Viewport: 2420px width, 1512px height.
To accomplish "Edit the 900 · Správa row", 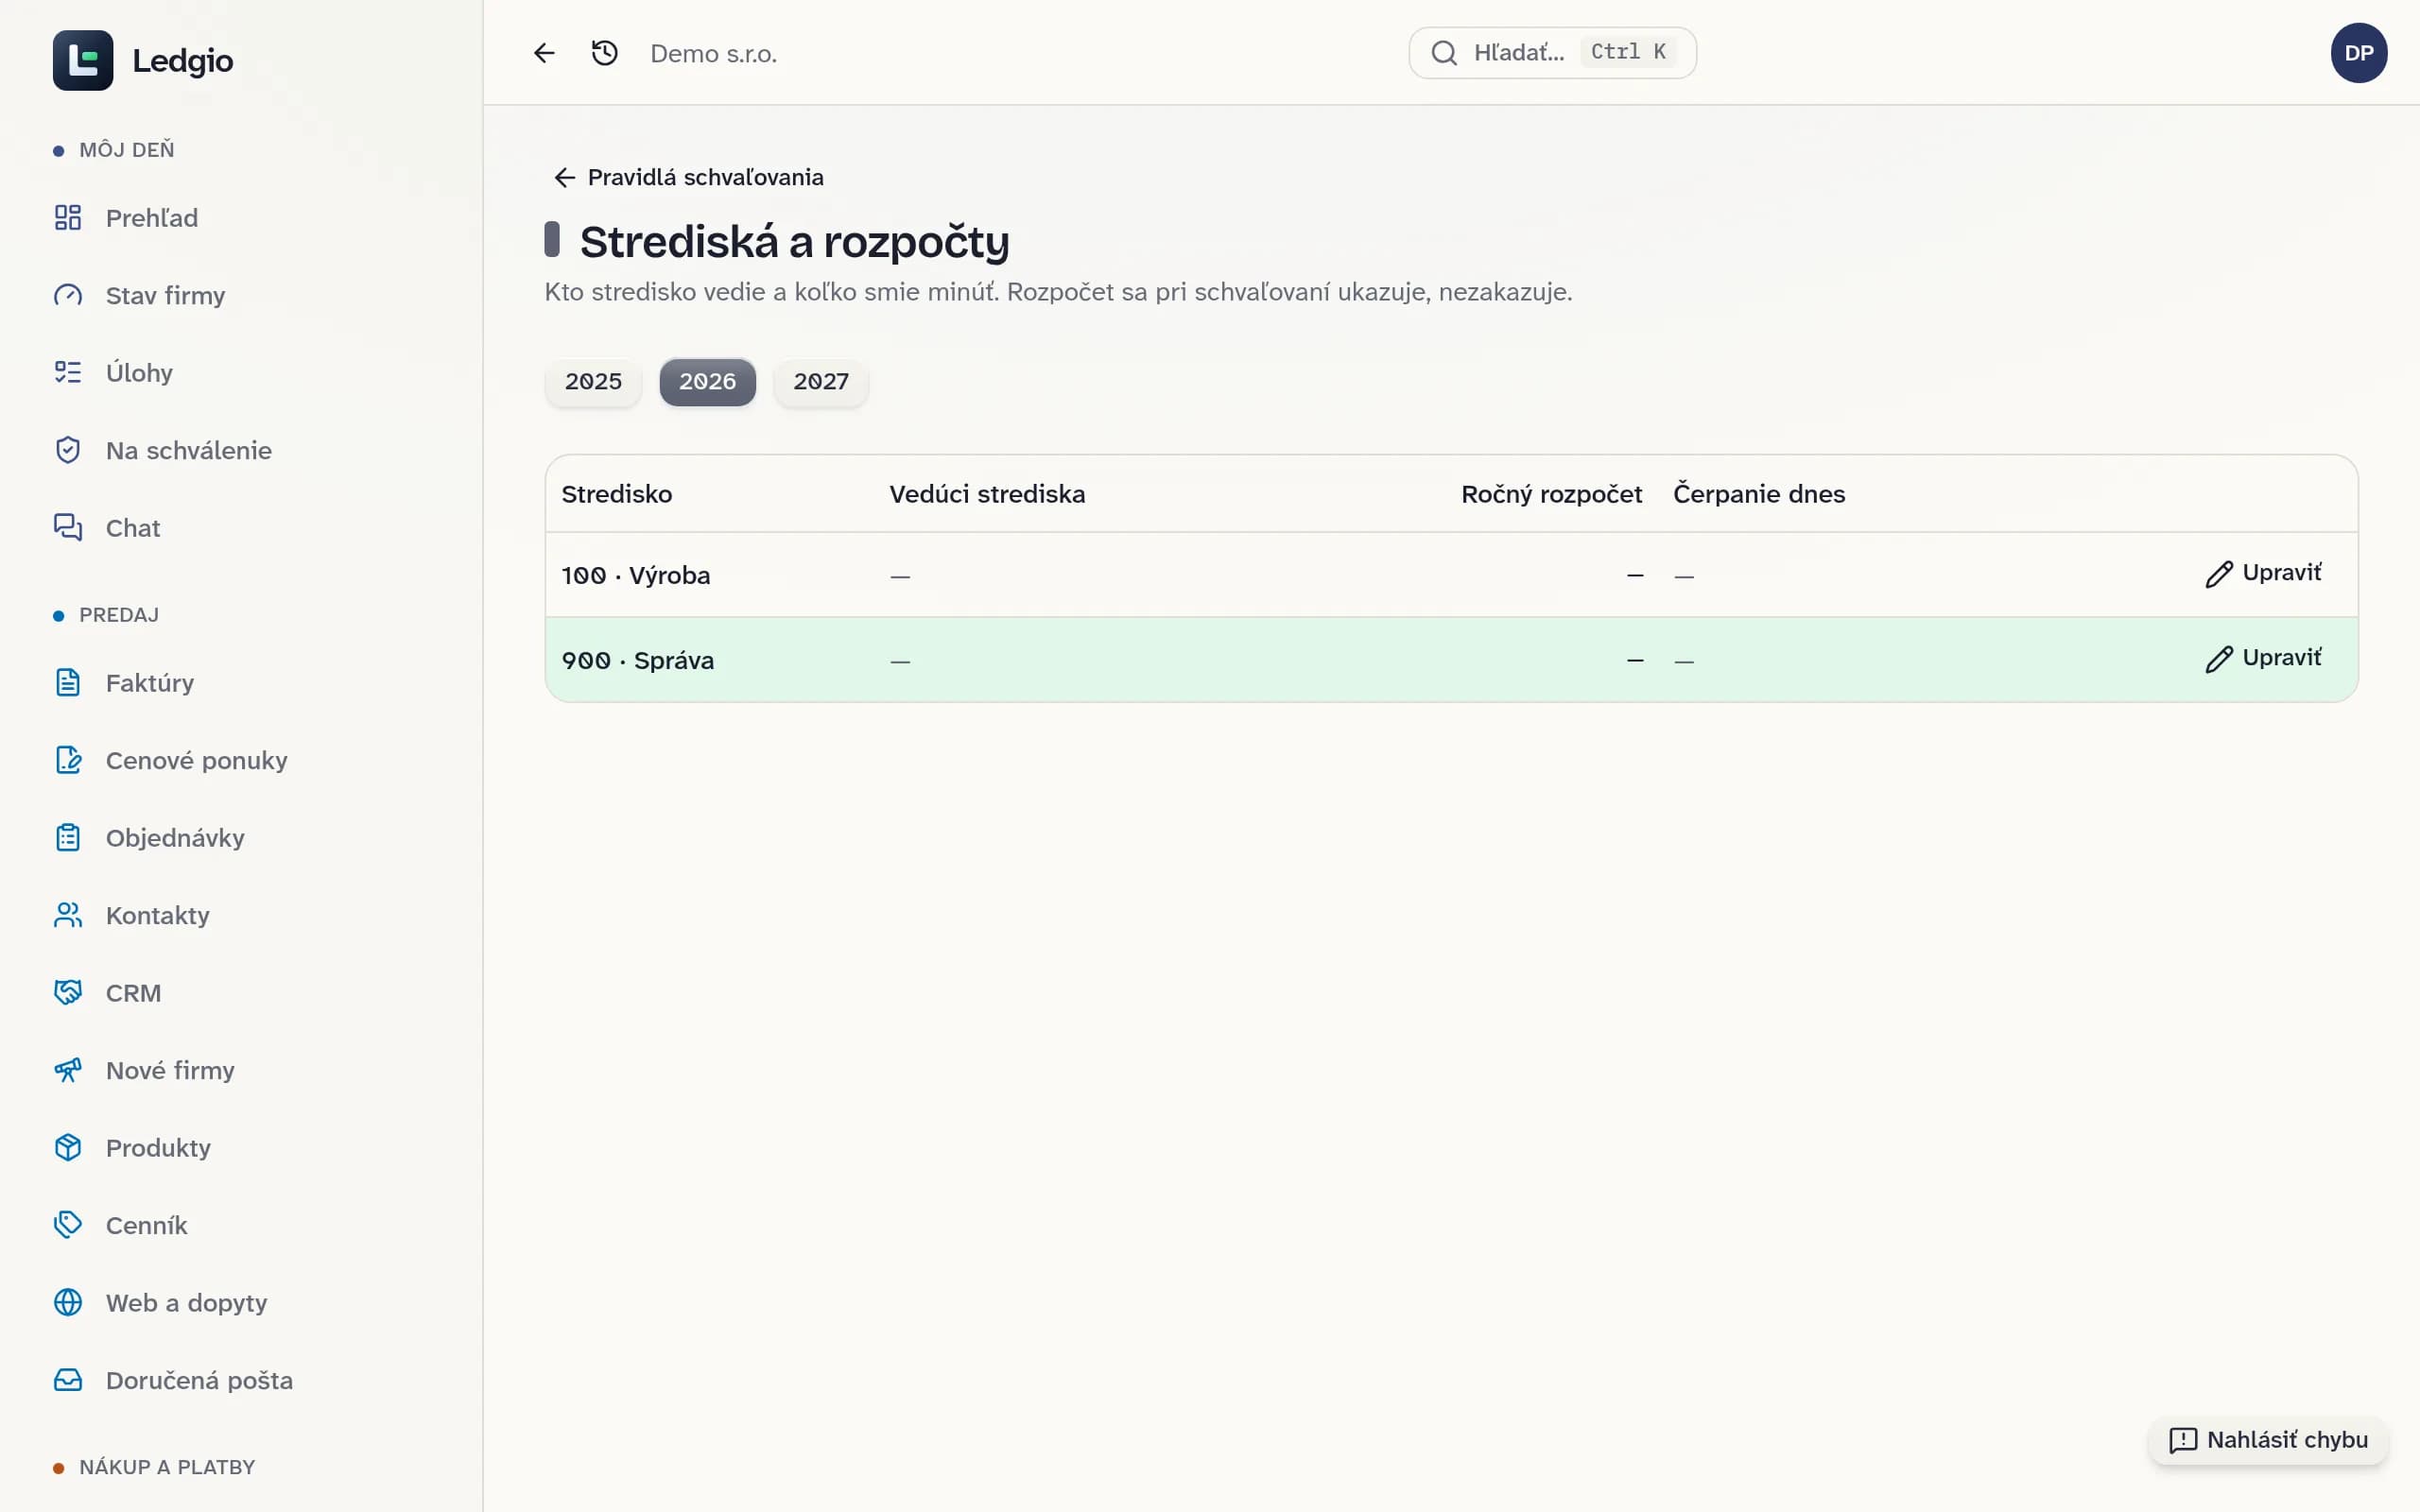I will (2264, 658).
